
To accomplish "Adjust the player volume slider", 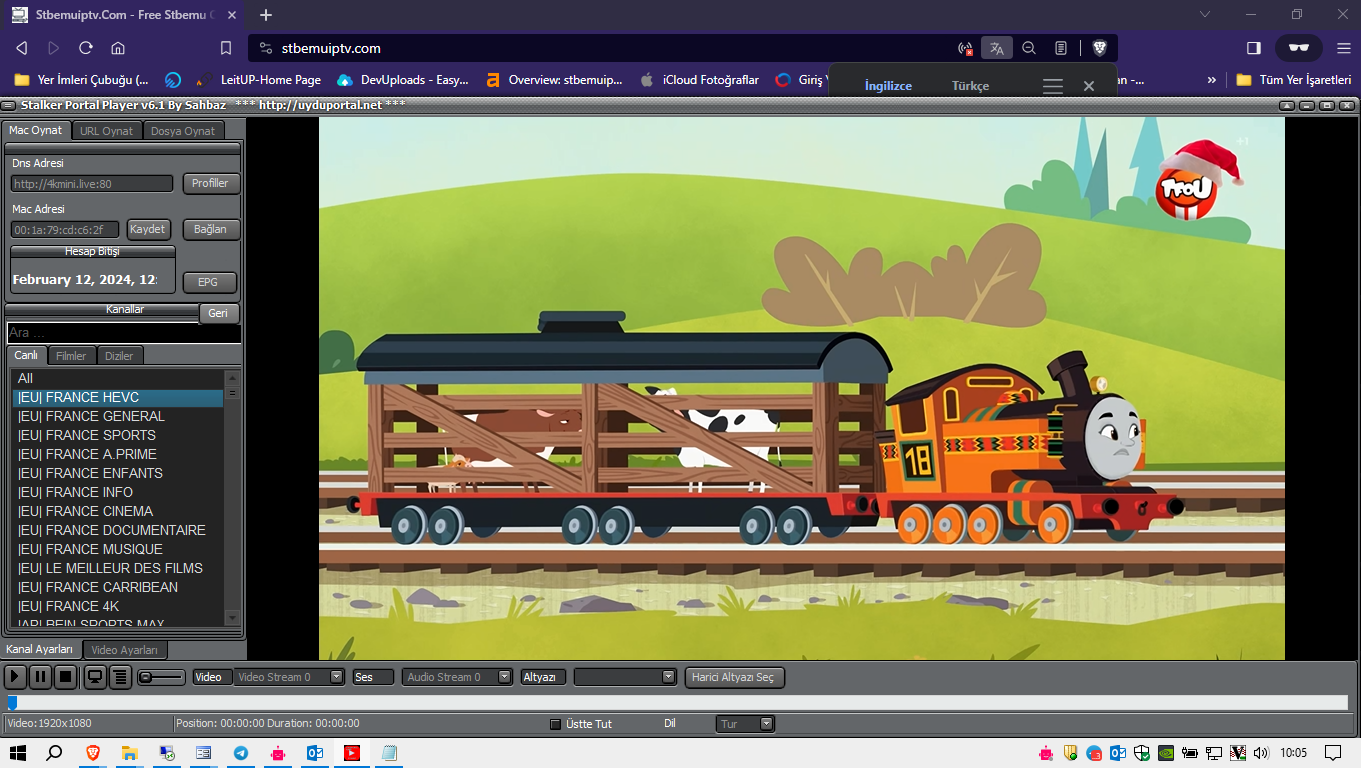I will (161, 677).
